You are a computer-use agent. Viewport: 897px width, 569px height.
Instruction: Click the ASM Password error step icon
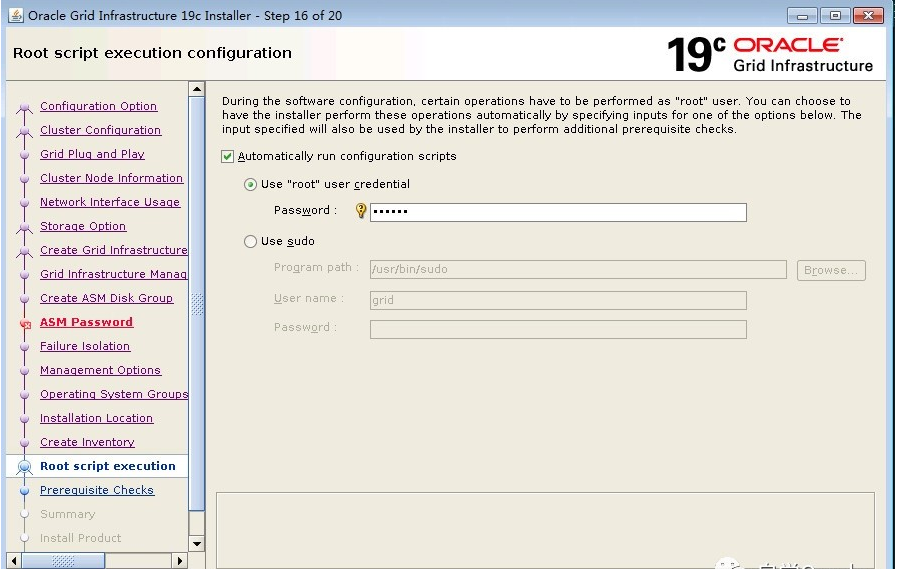coord(25,324)
